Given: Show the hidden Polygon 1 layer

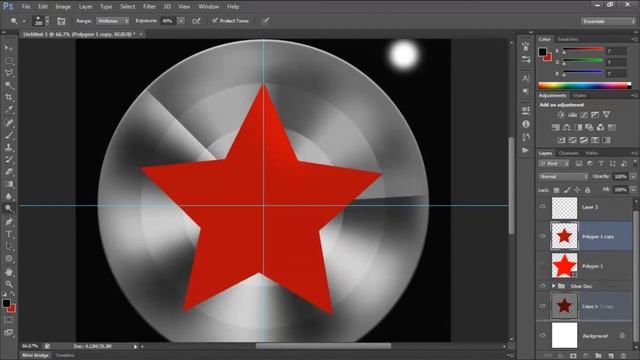Looking at the screenshot, I should (542, 265).
